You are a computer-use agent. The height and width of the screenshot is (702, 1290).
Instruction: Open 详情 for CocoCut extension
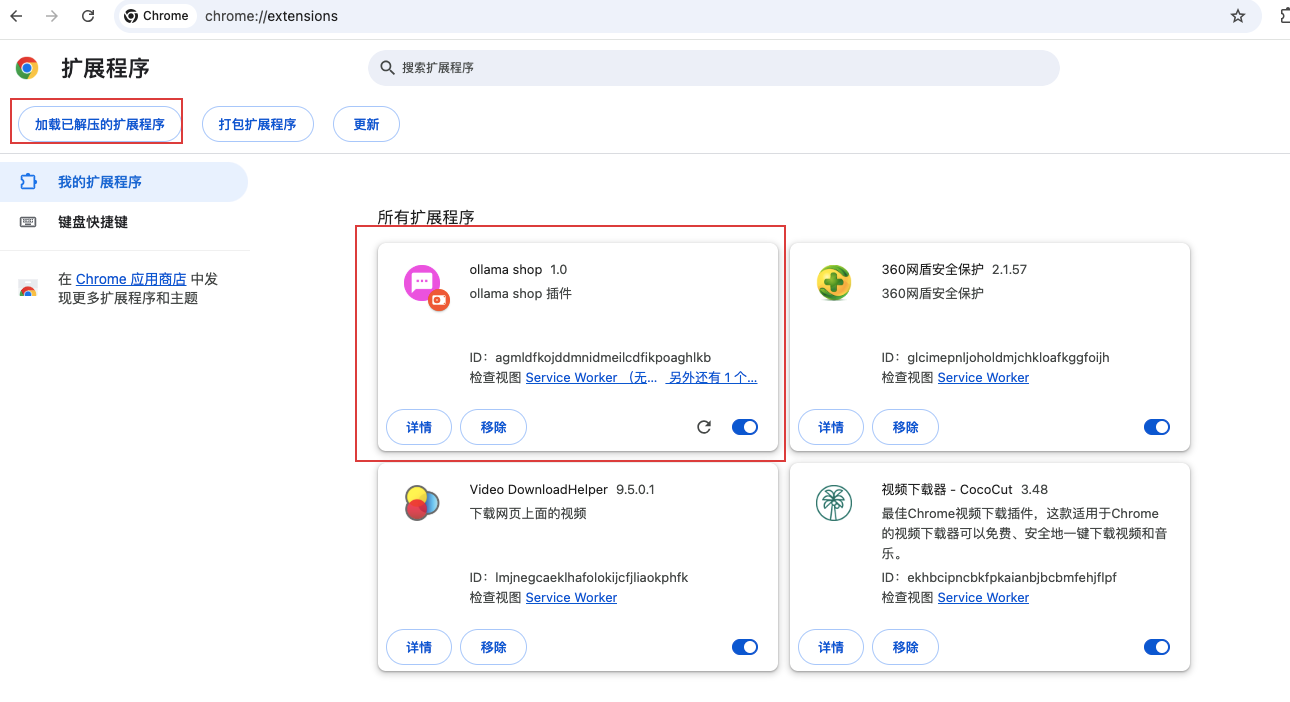coord(831,647)
